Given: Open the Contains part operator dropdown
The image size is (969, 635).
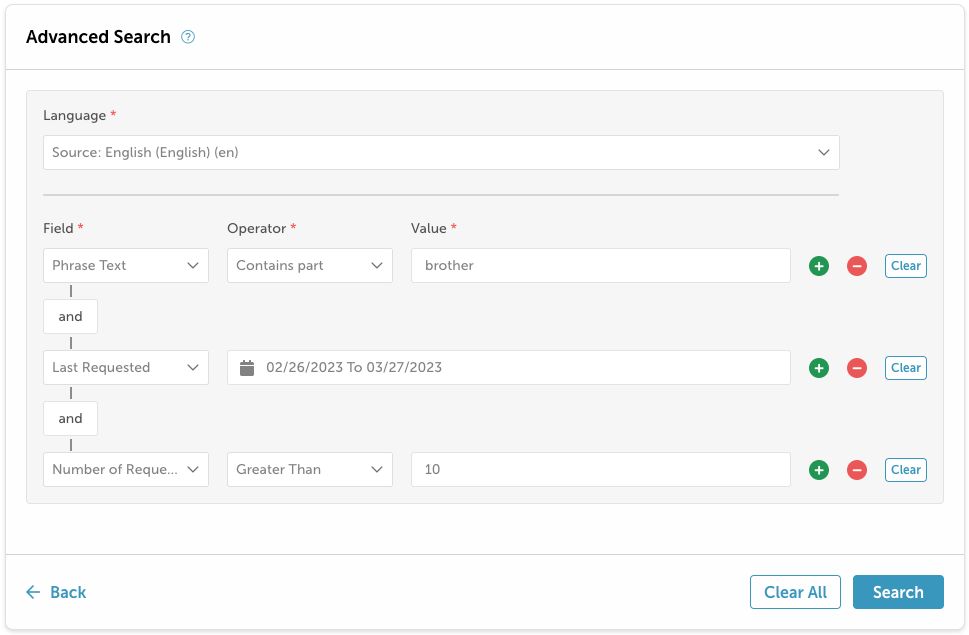Looking at the screenshot, I should pyautogui.click(x=310, y=266).
